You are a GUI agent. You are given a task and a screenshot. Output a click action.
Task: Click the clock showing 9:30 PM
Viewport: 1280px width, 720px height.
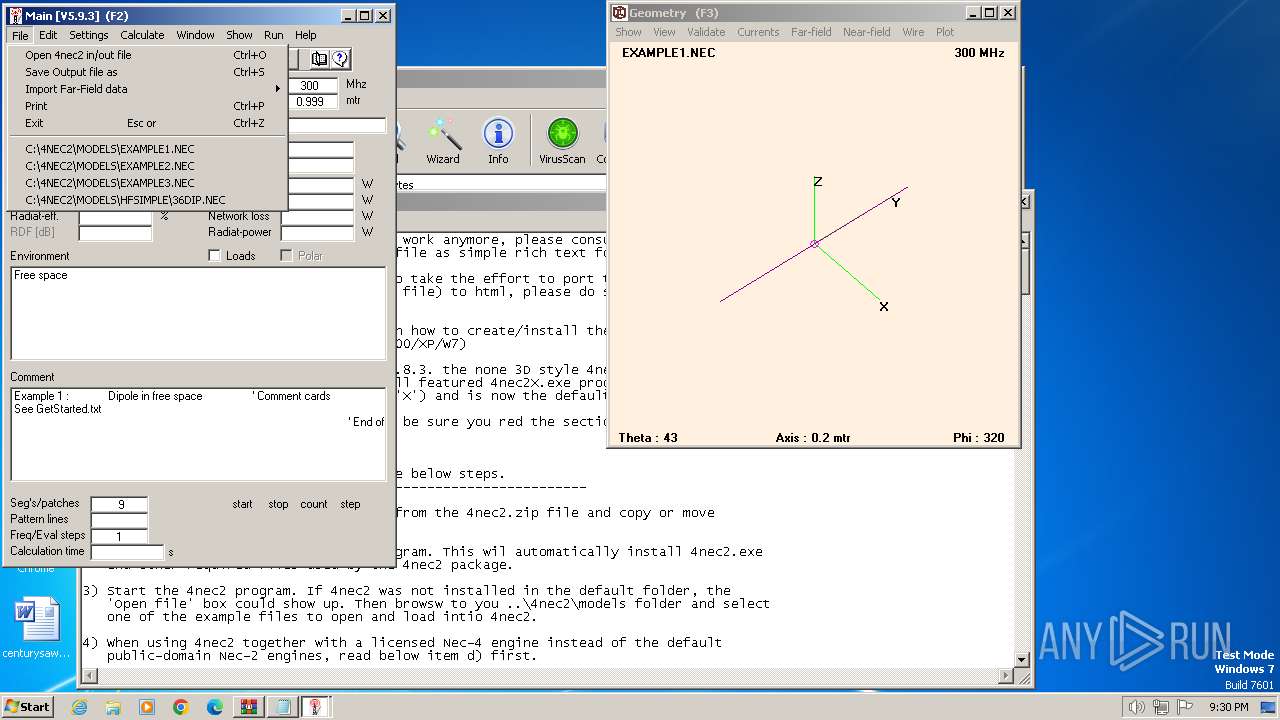click(1228, 707)
